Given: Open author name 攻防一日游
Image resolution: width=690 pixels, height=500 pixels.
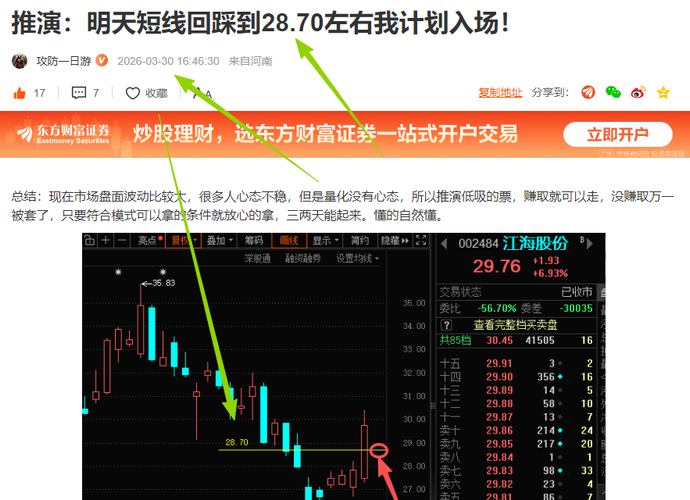Looking at the screenshot, I should [64, 61].
